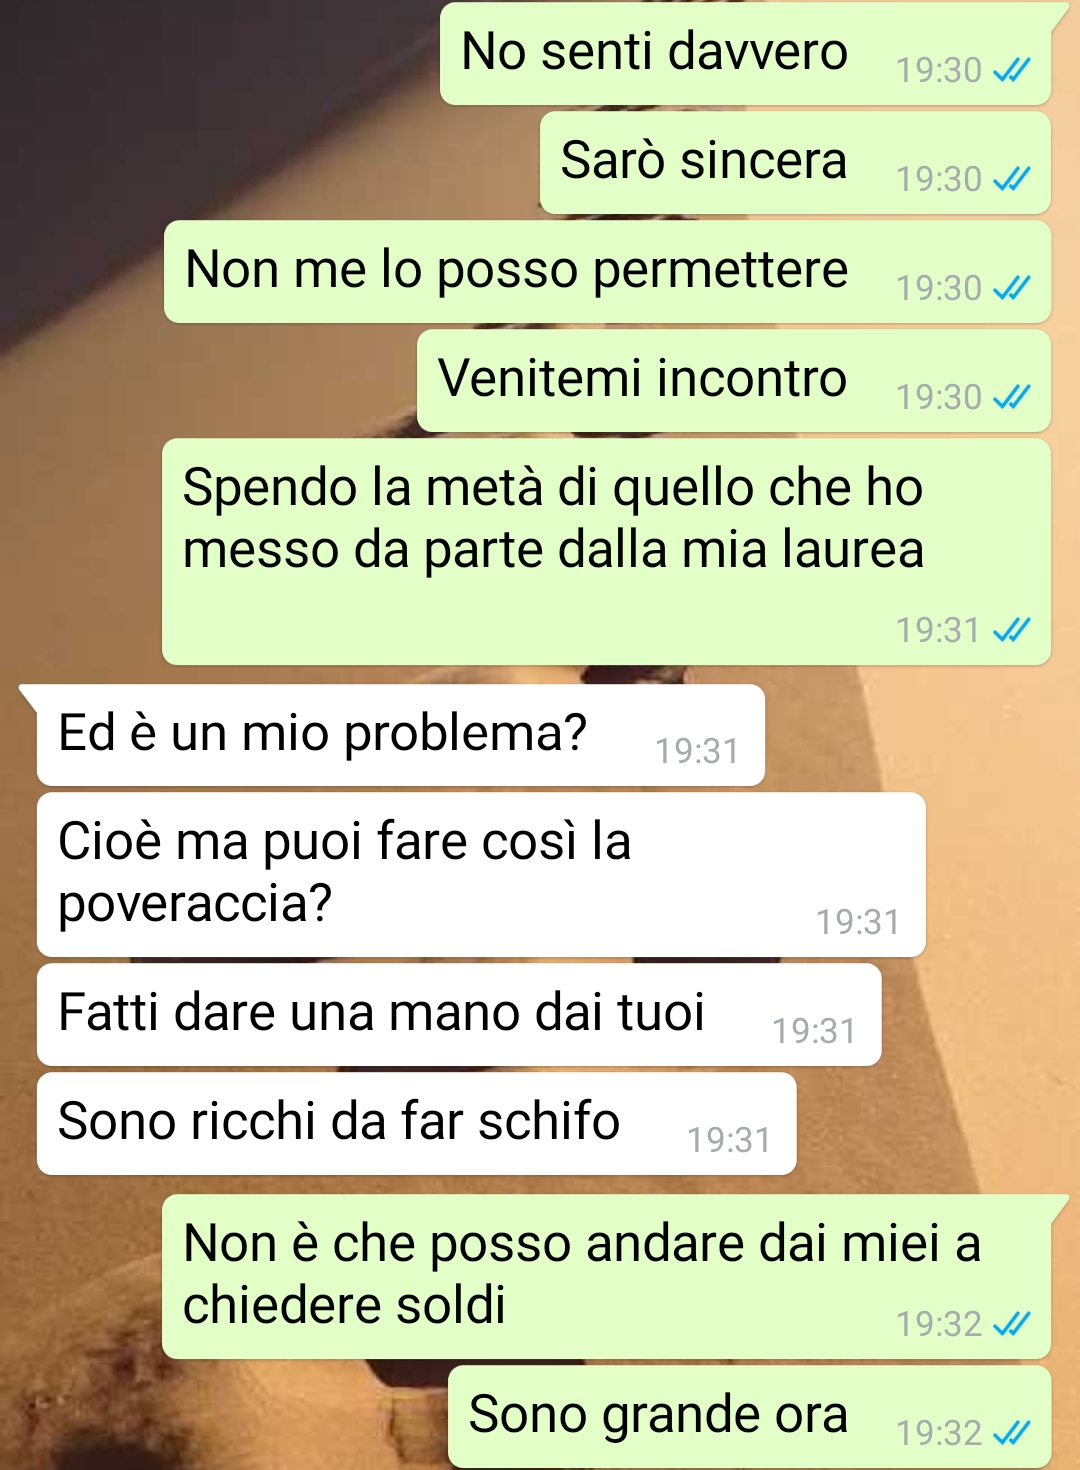Image resolution: width=1080 pixels, height=1470 pixels.
Task: Tap the "Venitemi incontro" message bubble
Action: coord(734,381)
